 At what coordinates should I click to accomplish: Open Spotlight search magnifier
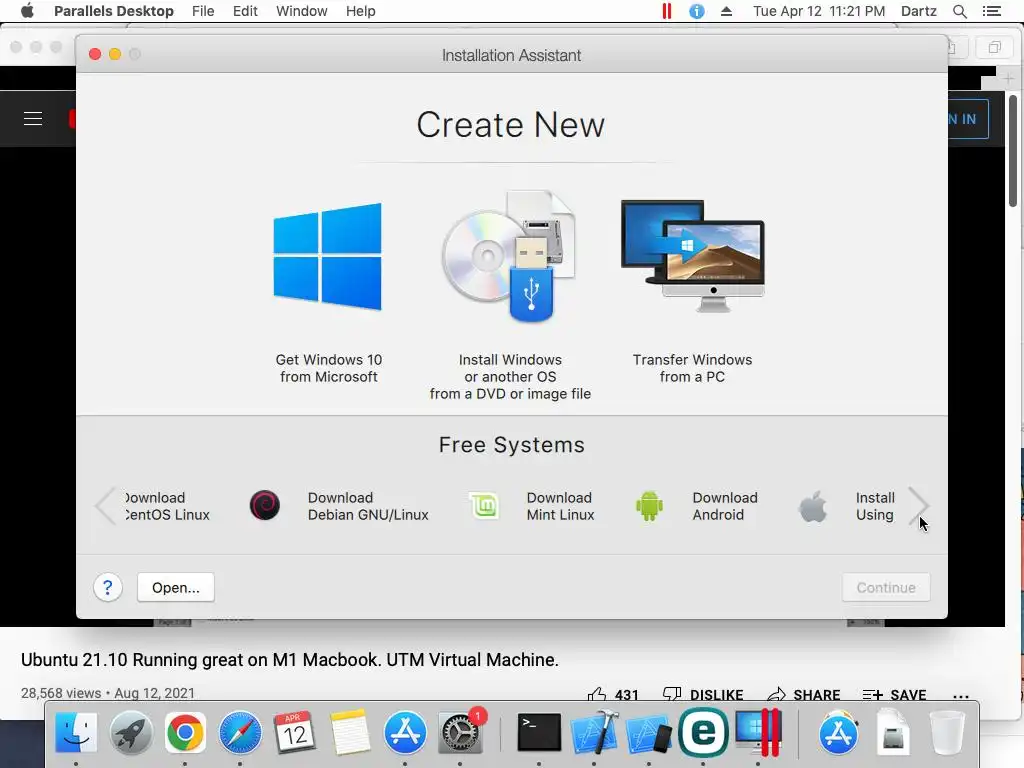(959, 11)
